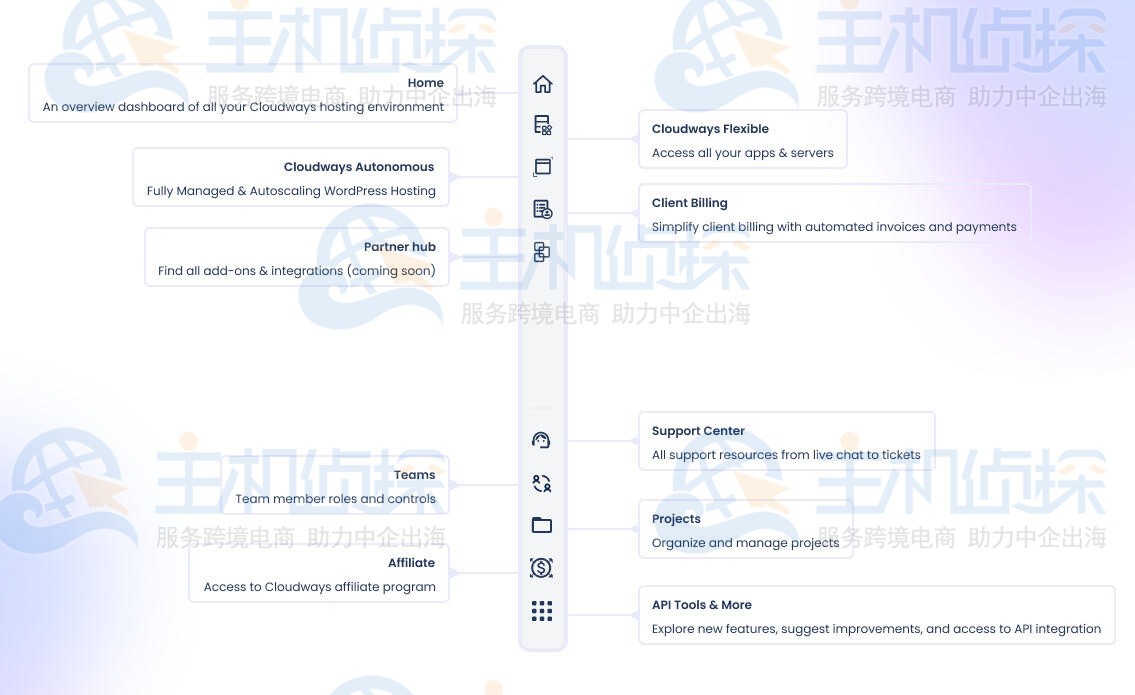Viewport: 1135px width, 695px height.
Task: Open the Cloudways Autonomous sidebar icon
Action: (x=542, y=167)
